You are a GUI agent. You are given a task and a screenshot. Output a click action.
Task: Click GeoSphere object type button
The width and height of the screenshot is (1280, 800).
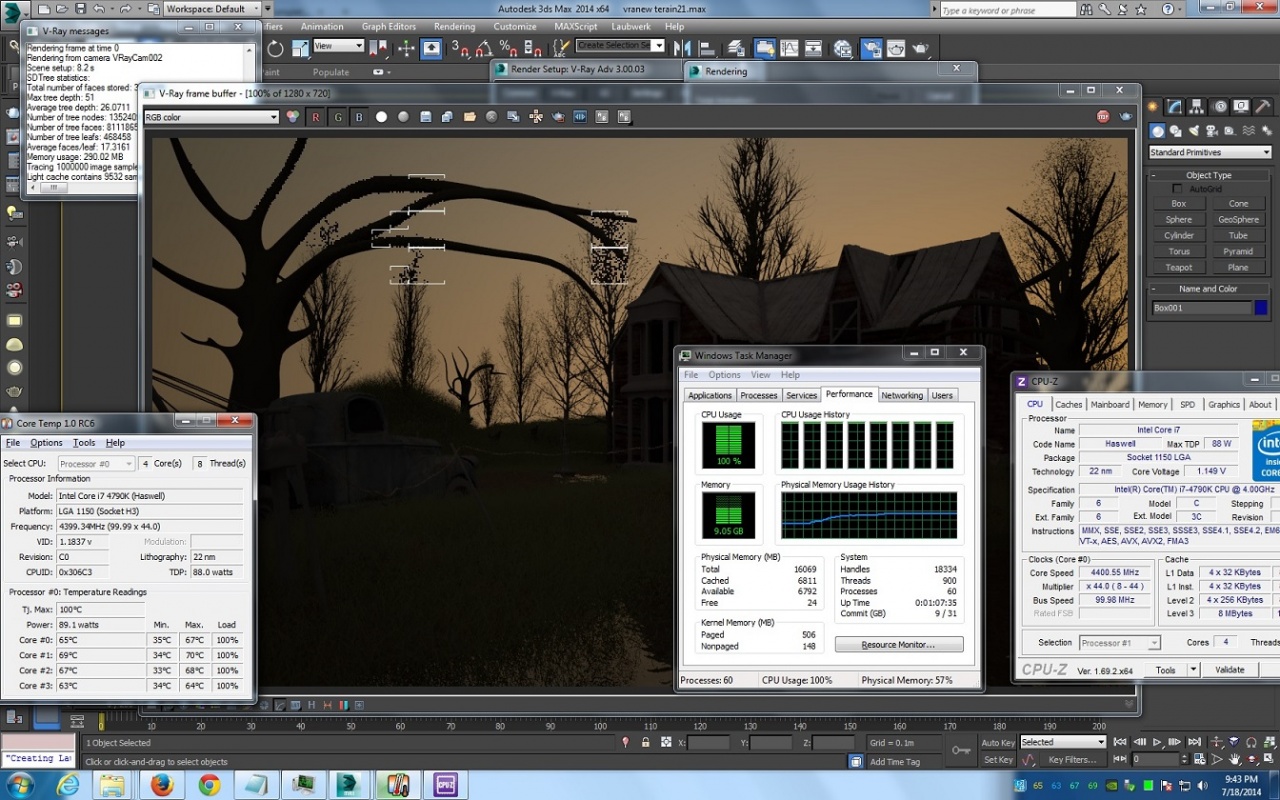click(x=1238, y=219)
